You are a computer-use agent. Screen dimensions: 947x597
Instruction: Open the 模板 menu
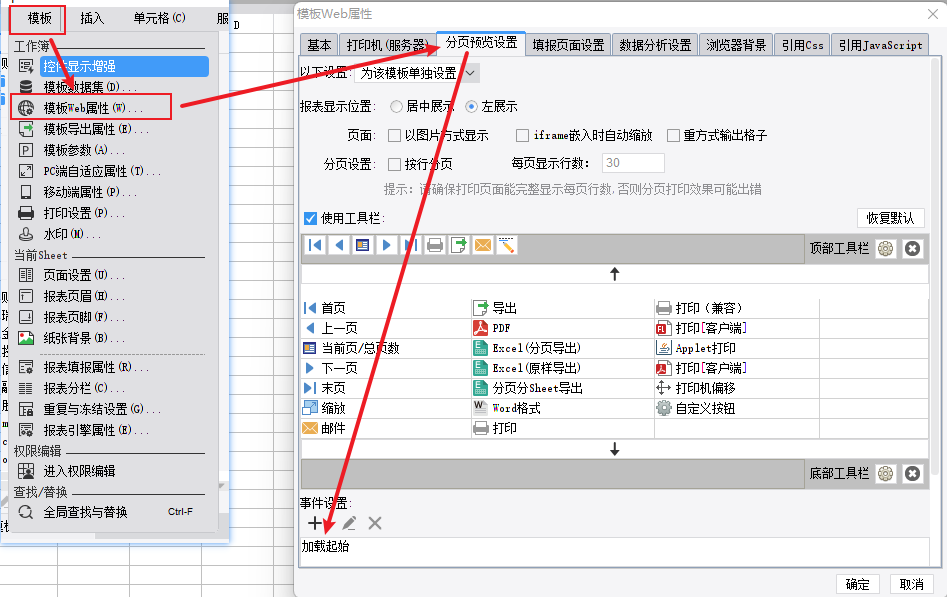39,19
